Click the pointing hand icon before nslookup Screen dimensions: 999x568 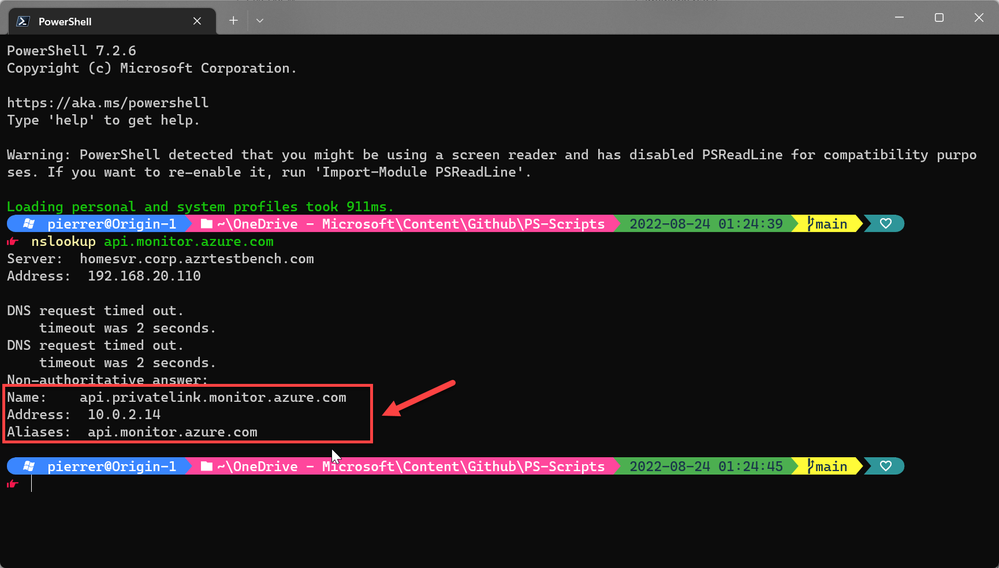pos(13,241)
